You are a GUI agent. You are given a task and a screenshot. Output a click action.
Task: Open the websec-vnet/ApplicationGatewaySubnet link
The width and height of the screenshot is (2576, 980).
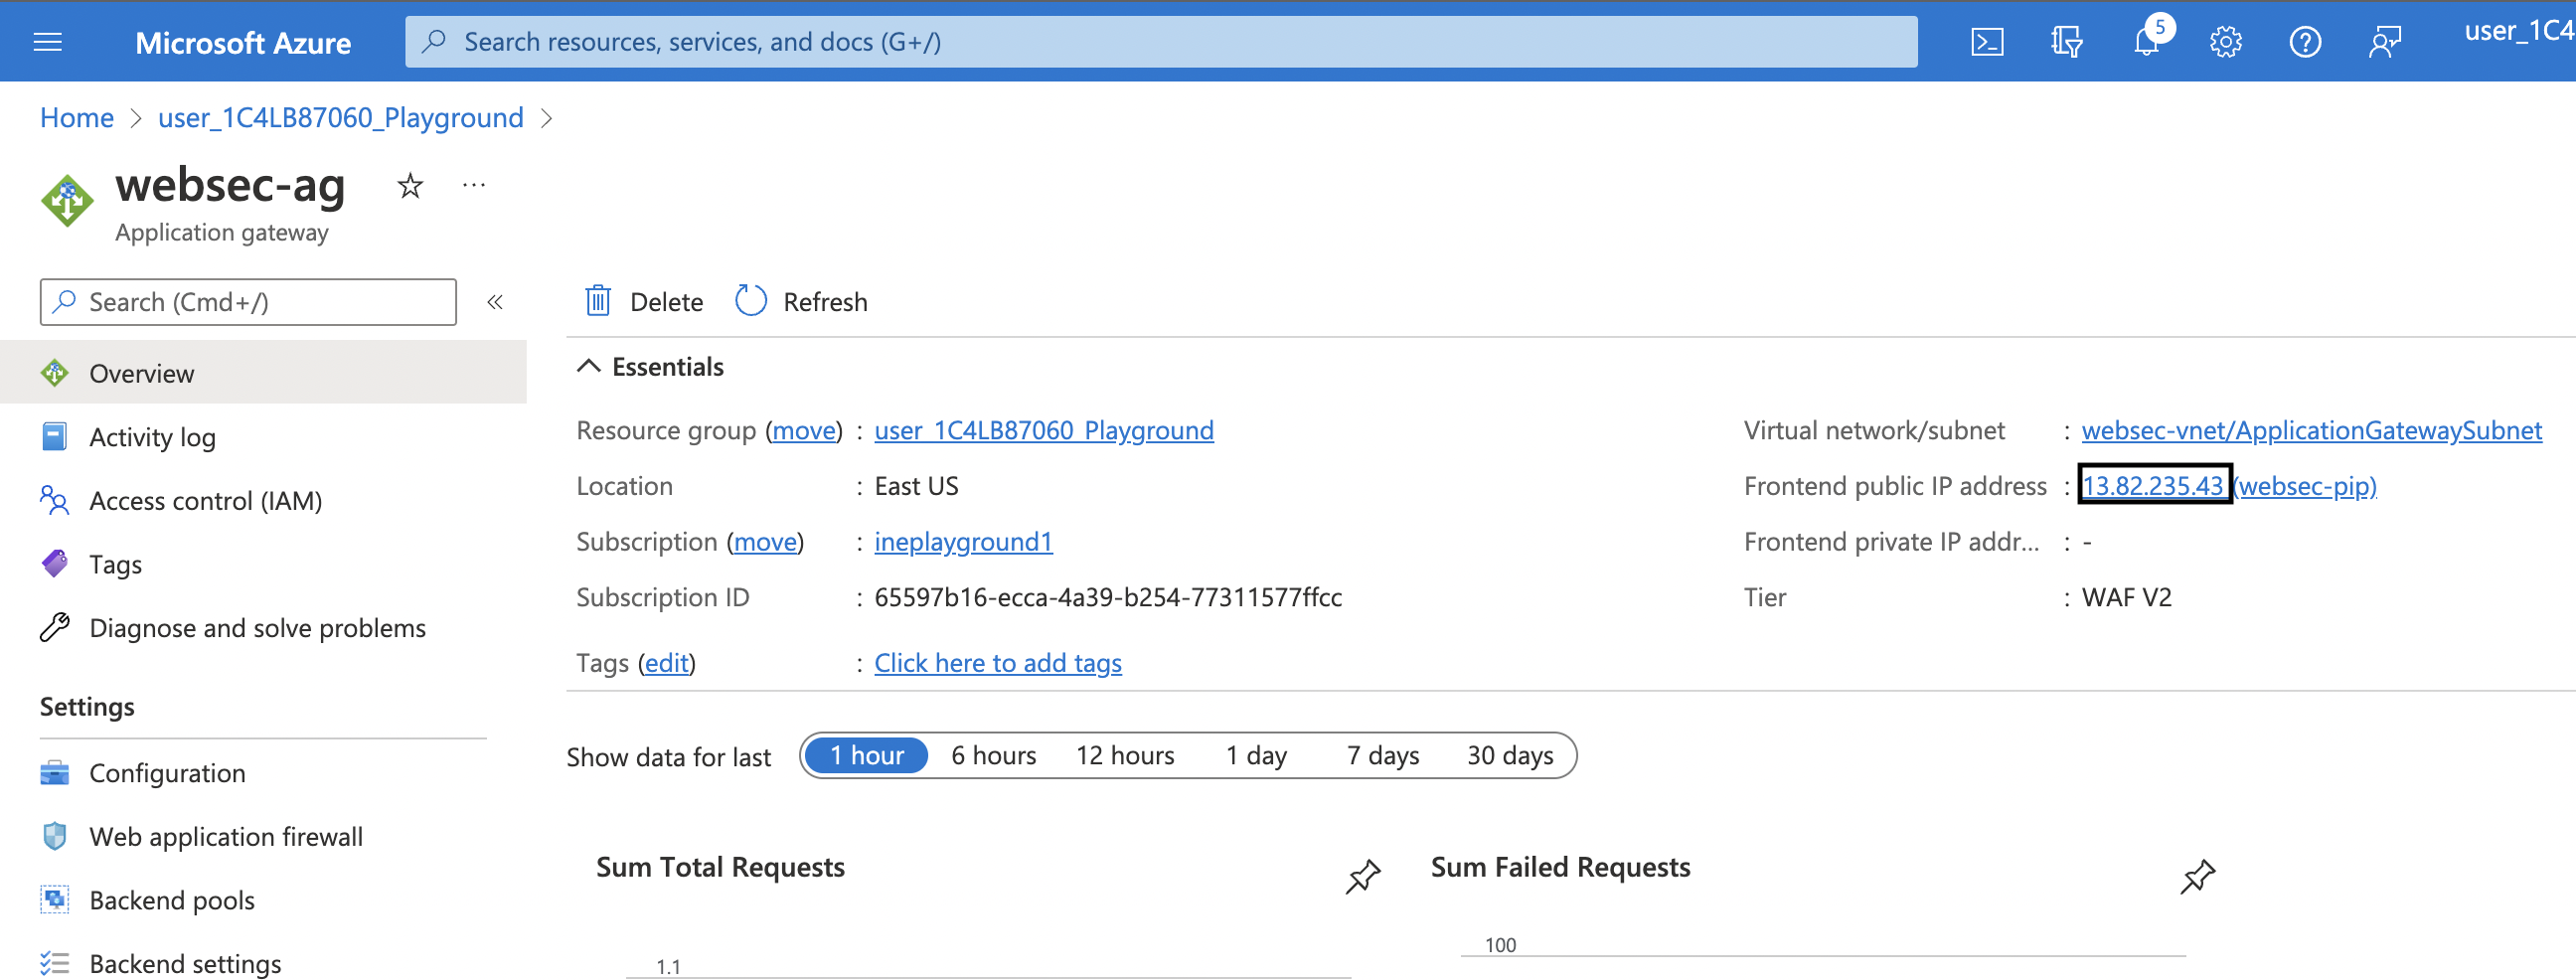click(x=2311, y=430)
